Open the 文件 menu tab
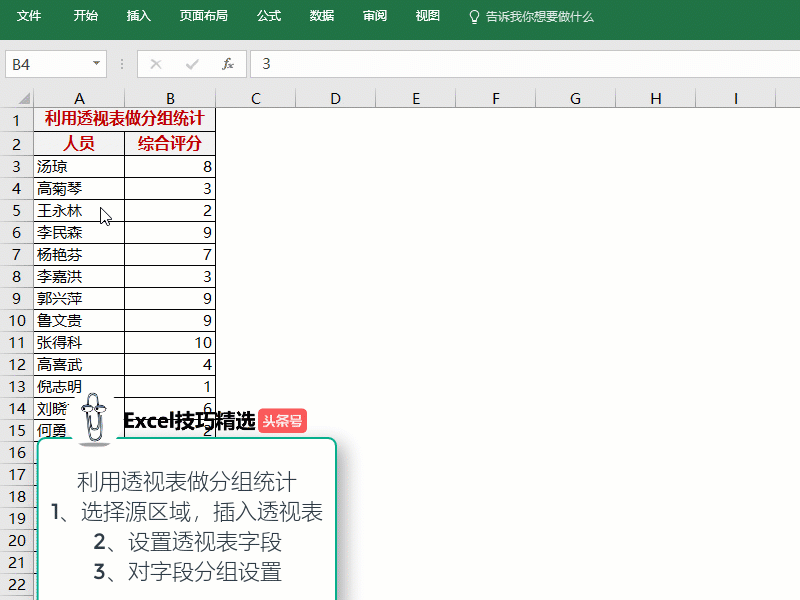This screenshot has height=600, width=800. coord(29,16)
